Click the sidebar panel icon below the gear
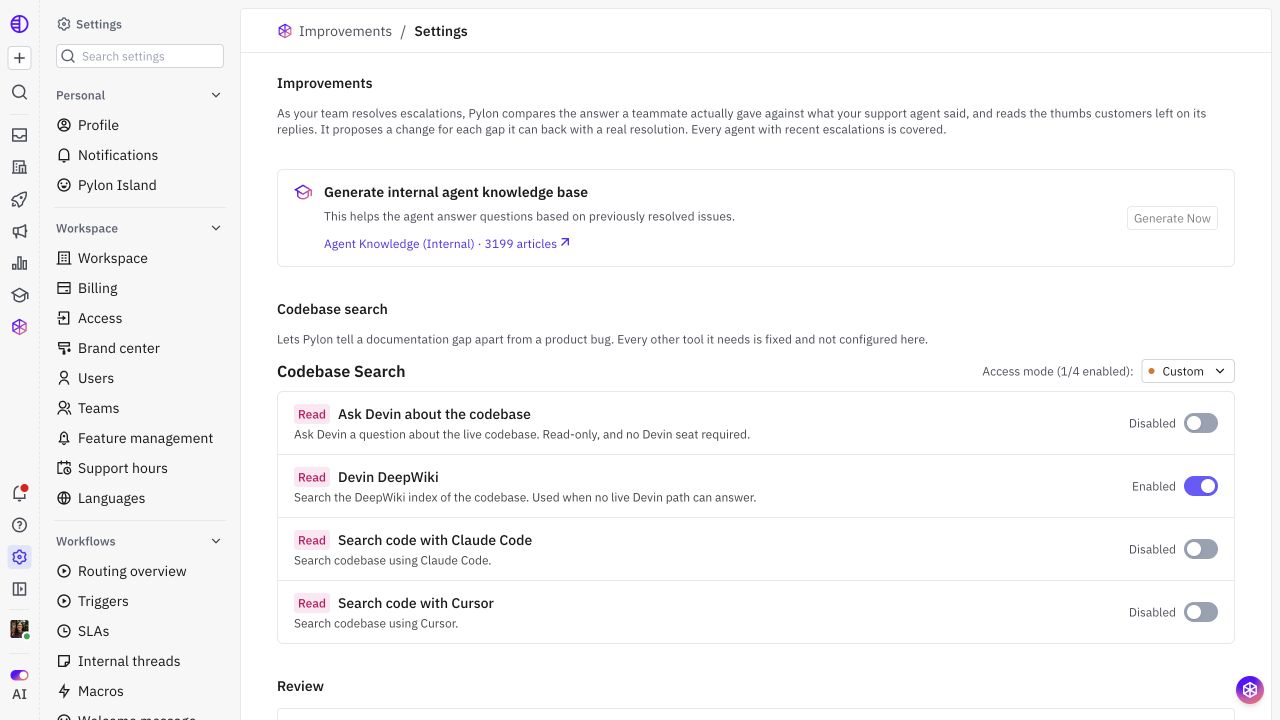The width and height of the screenshot is (1280, 720). [19, 589]
